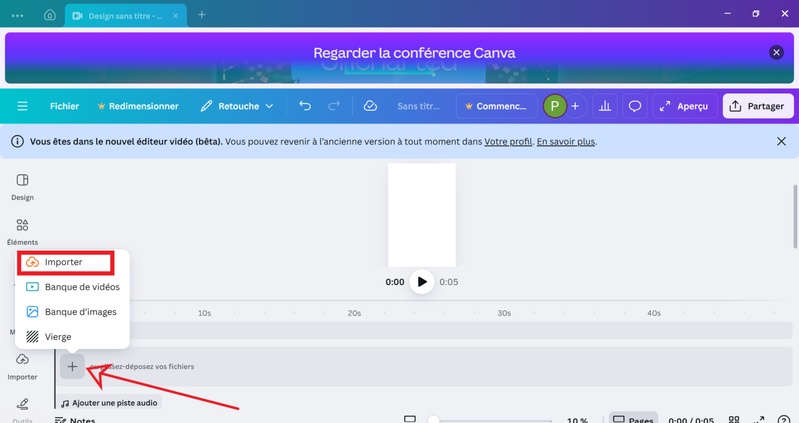This screenshot has width=799, height=423.
Task: Dismiss the new video editor notice
Action: coord(781,141)
